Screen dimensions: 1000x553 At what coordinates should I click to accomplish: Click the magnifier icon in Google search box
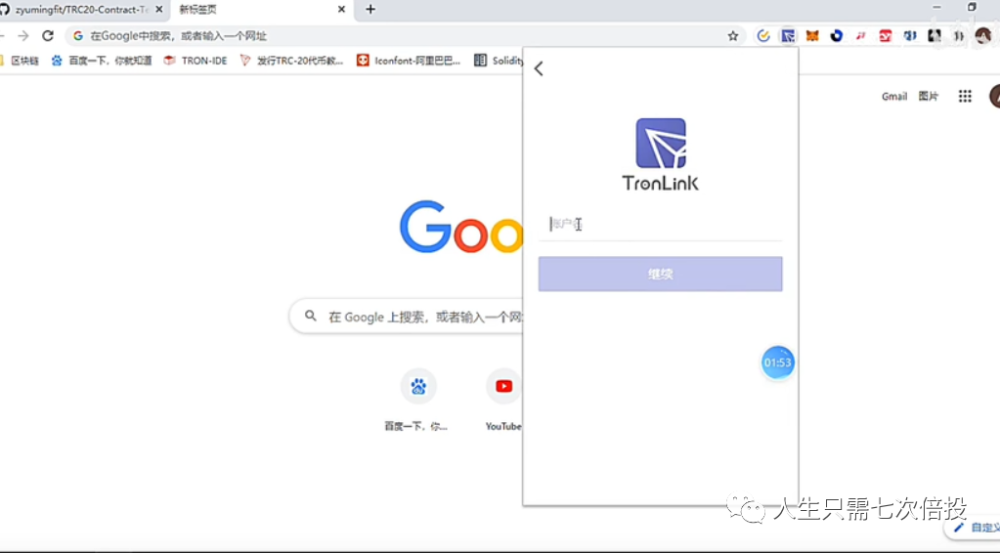[311, 316]
